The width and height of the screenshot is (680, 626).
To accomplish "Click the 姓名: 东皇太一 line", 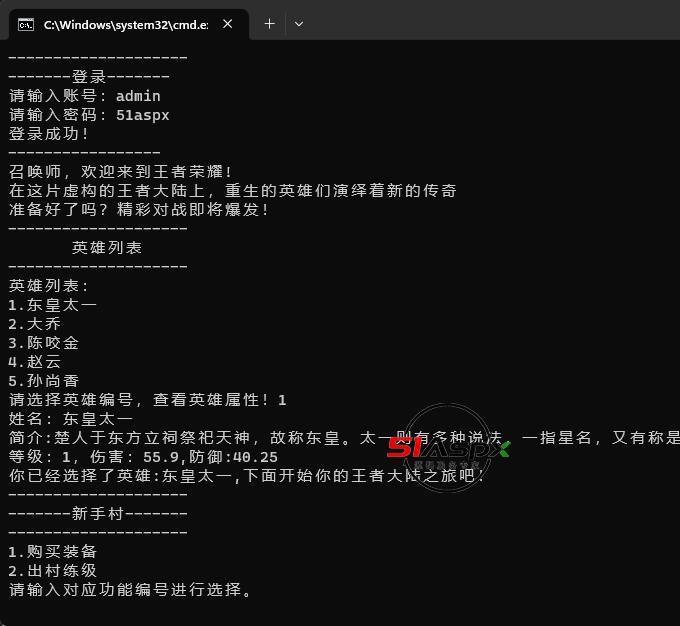I will [x=71, y=419].
